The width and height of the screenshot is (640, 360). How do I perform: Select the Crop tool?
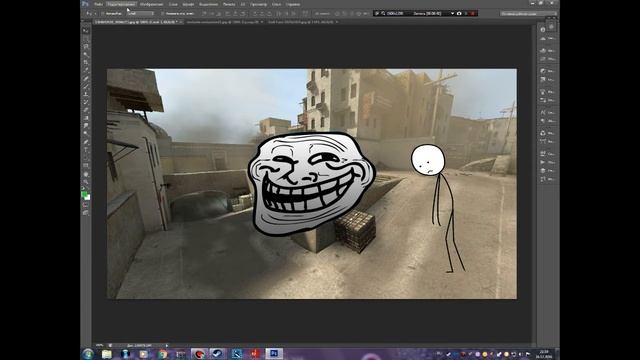(86, 62)
